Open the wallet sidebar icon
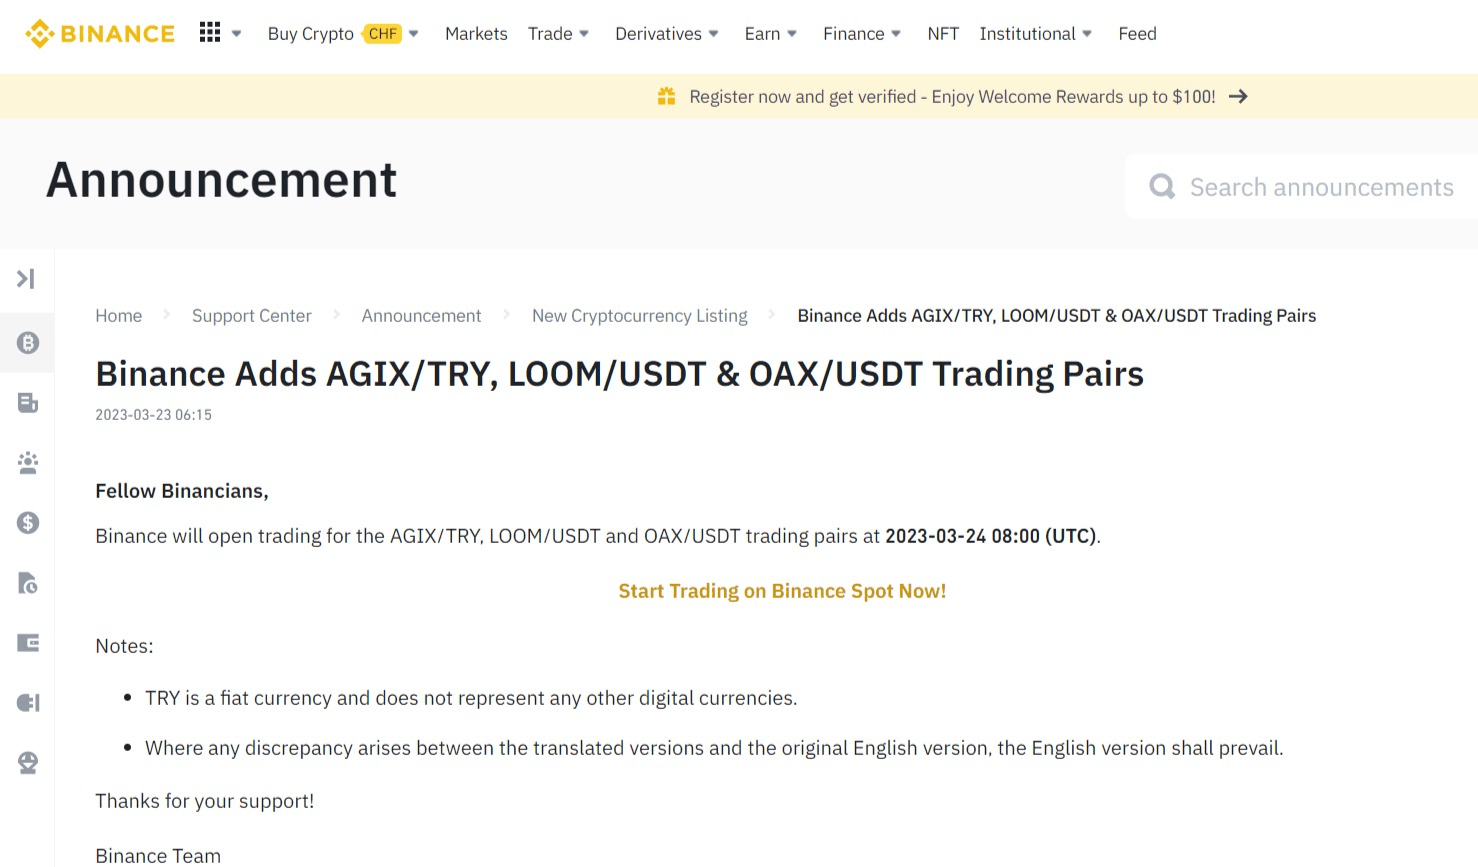 click(x=28, y=643)
